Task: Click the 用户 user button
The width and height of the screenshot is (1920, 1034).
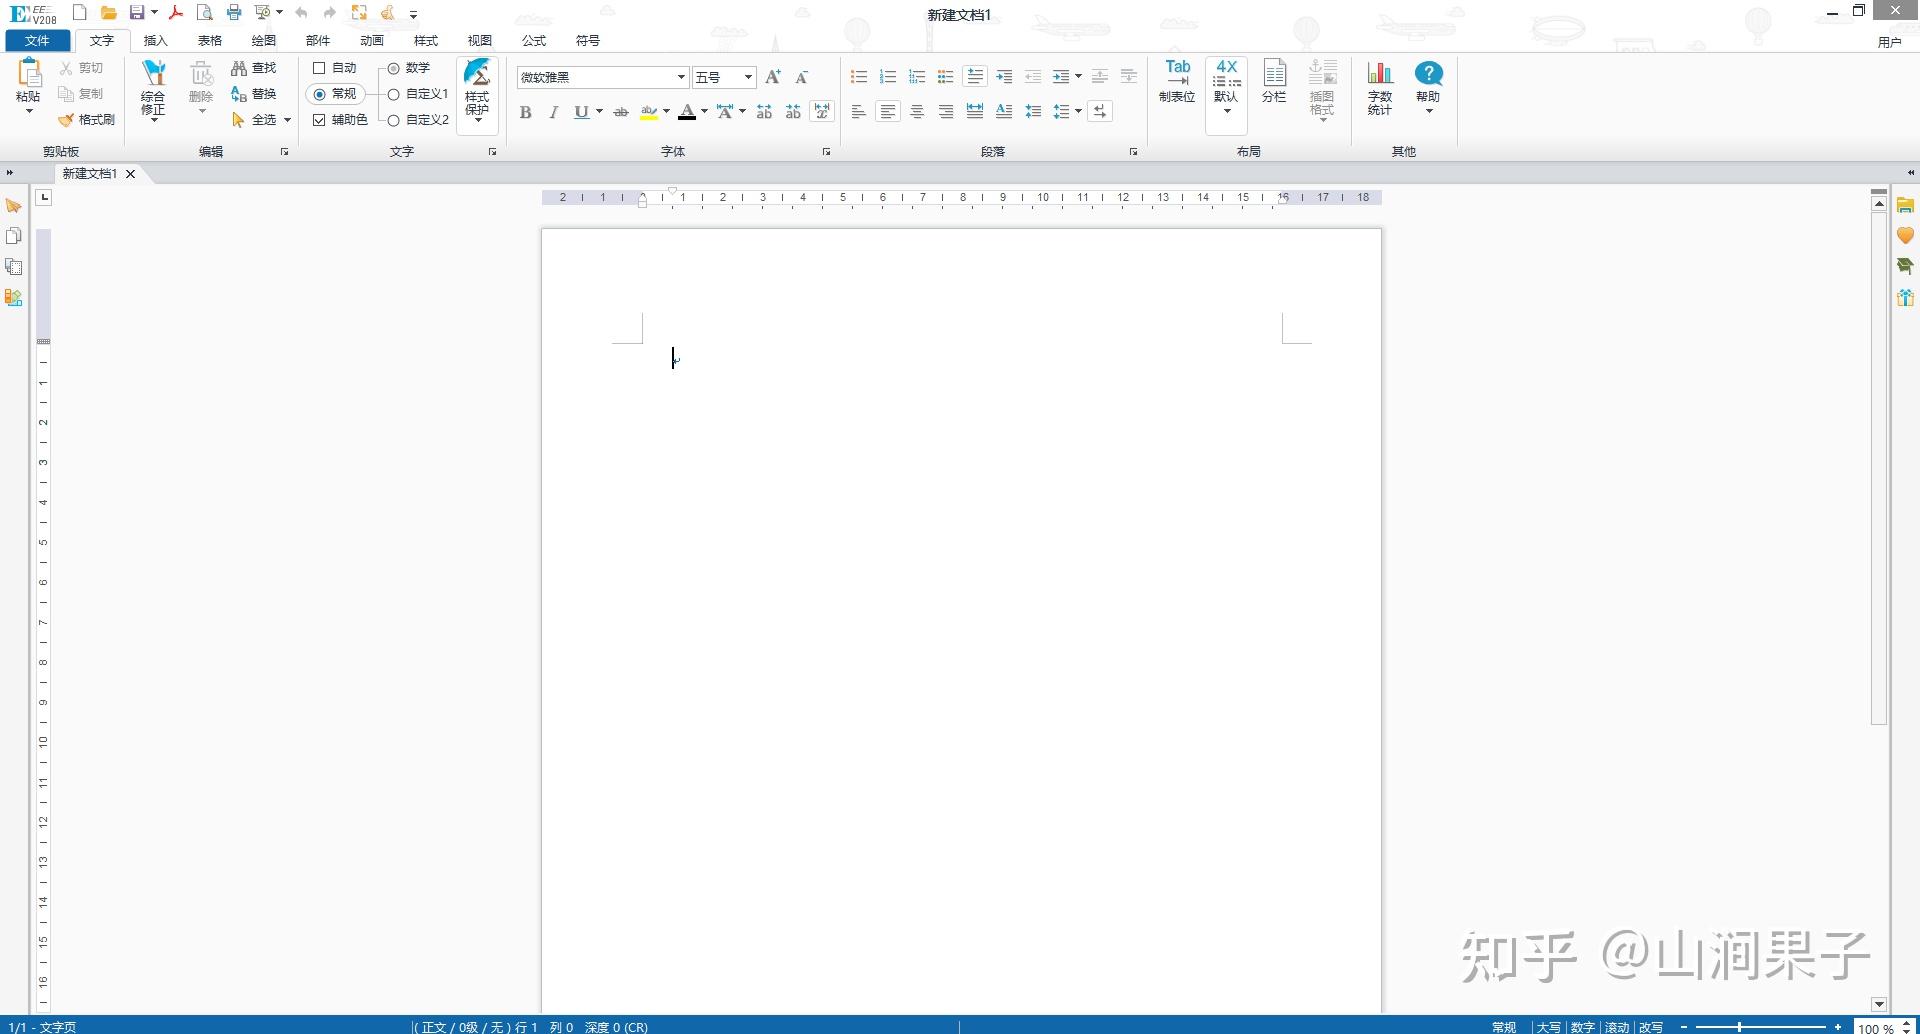Action: tap(1889, 42)
